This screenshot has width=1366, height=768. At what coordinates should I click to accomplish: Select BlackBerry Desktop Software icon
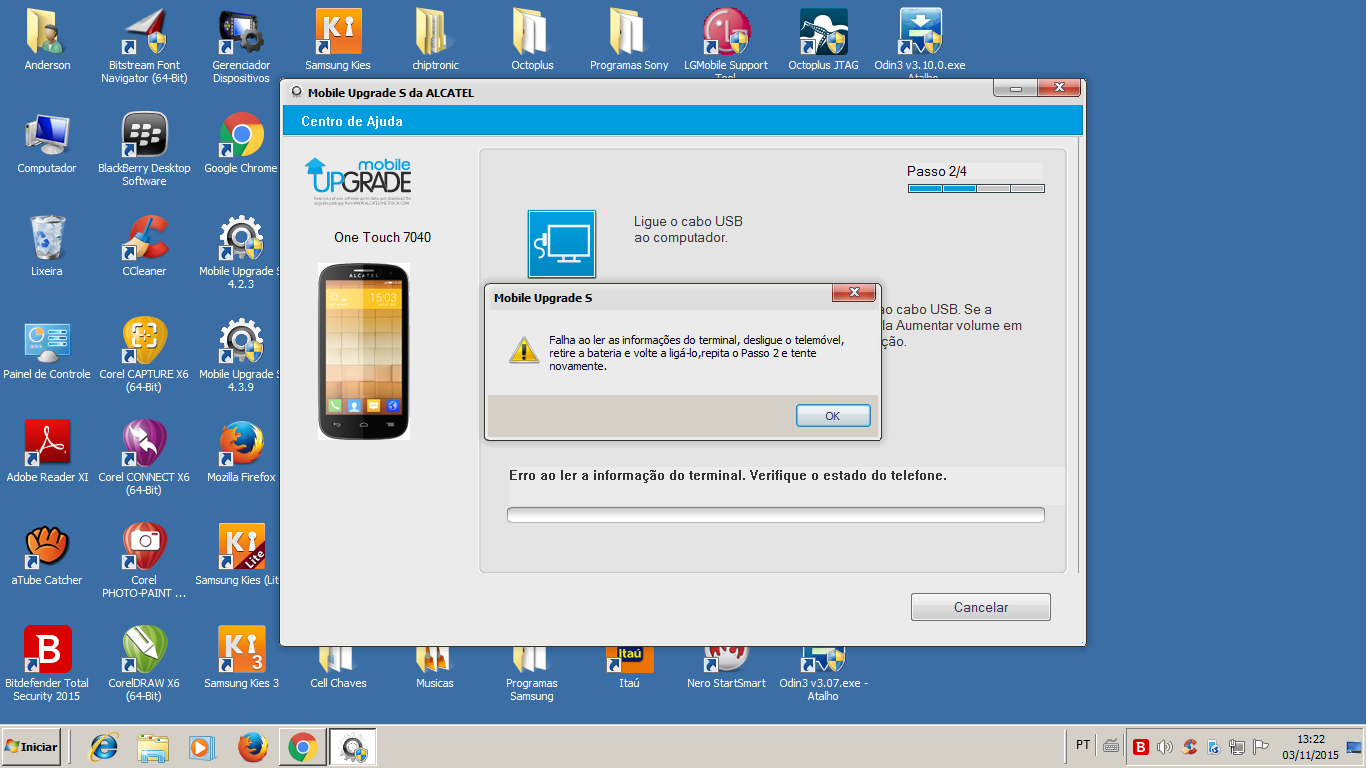pos(144,149)
